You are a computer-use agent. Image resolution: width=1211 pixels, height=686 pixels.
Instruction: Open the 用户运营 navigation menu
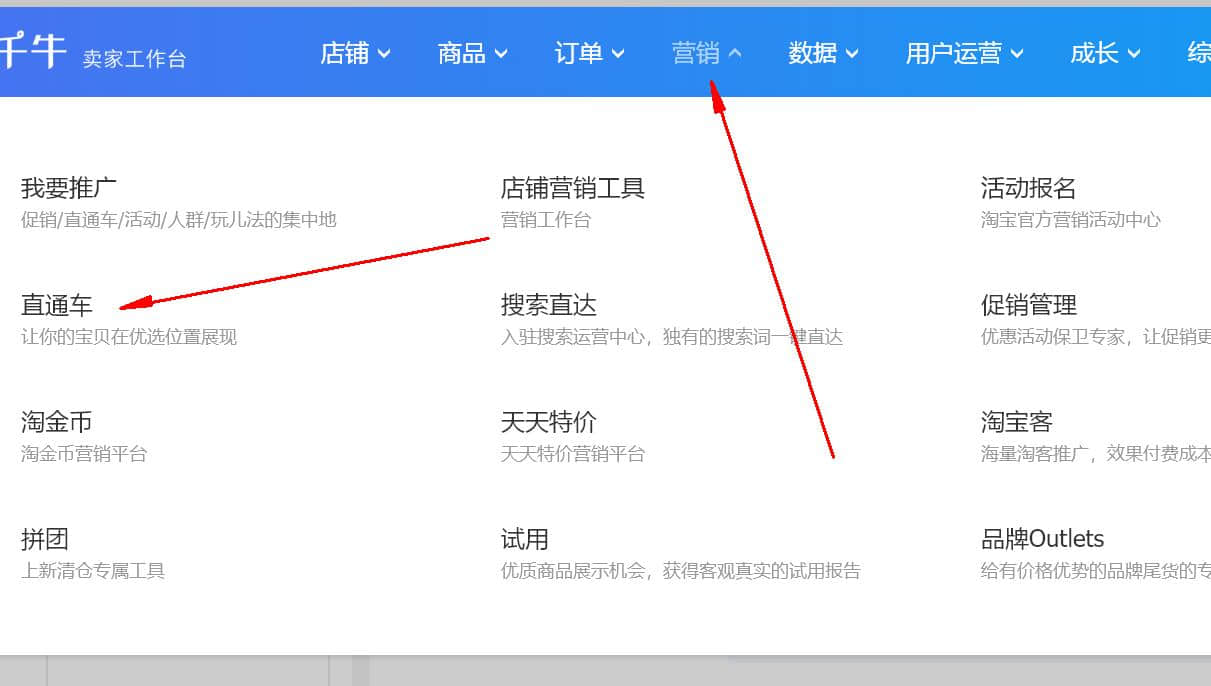[x=963, y=53]
